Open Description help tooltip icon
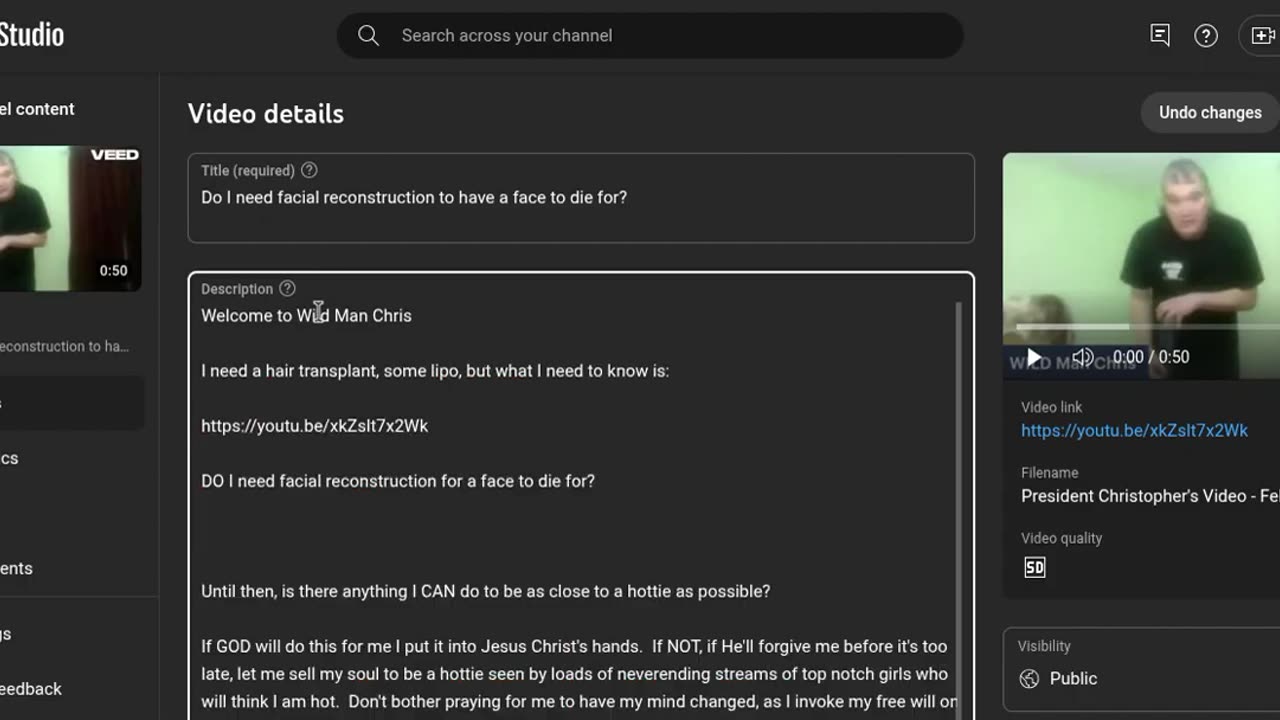The width and height of the screenshot is (1280, 720). tap(287, 288)
